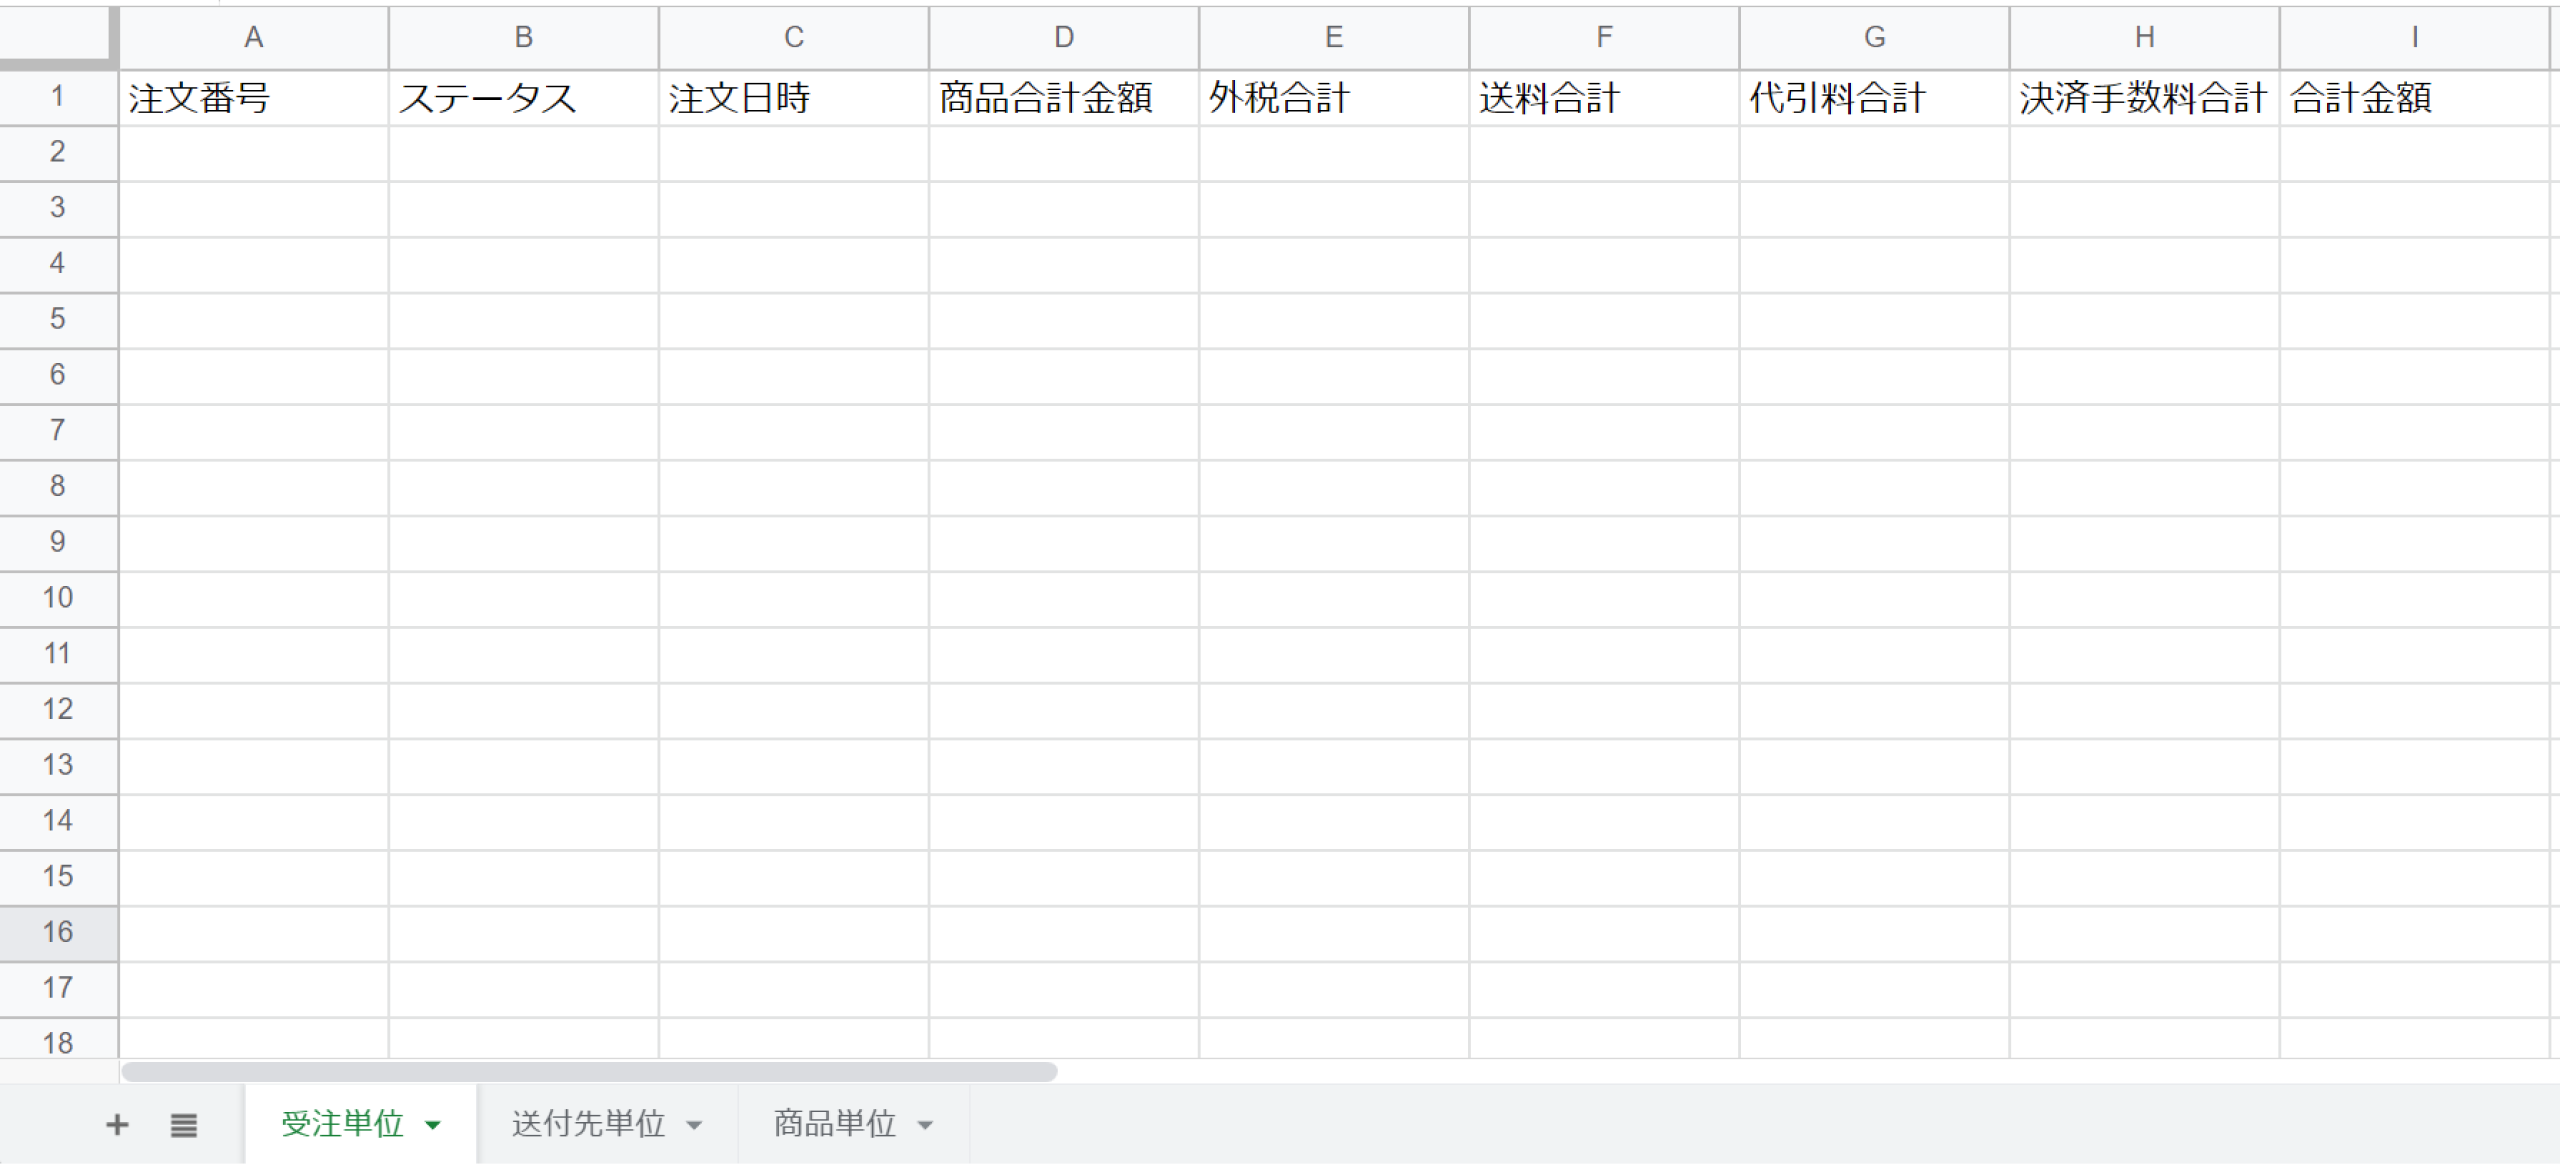Click the select-all corner box

[56, 36]
